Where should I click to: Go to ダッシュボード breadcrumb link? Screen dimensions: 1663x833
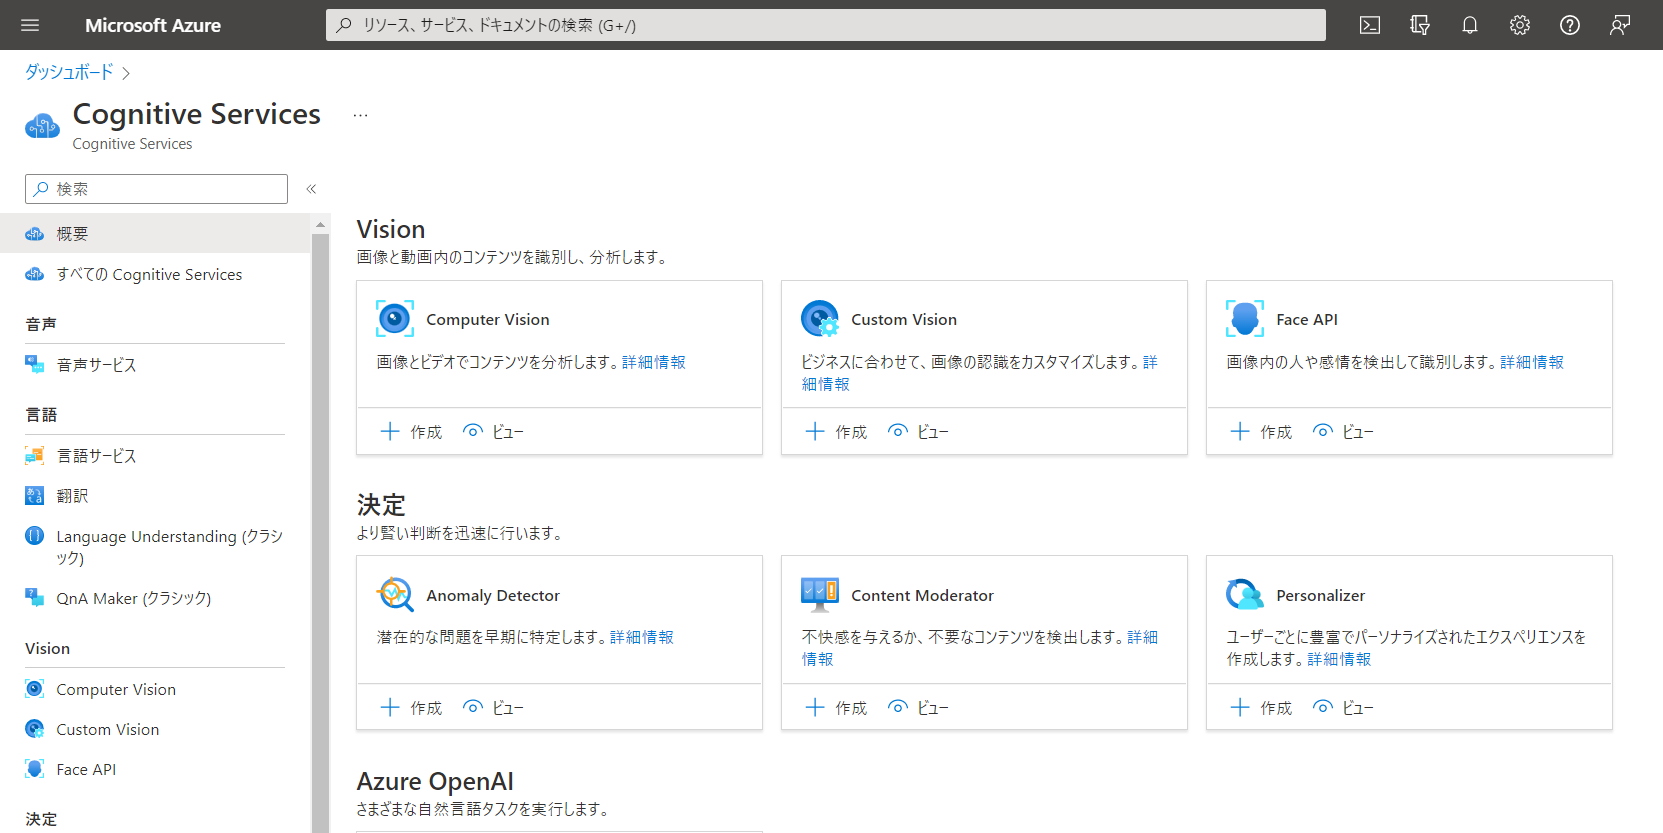click(x=69, y=72)
